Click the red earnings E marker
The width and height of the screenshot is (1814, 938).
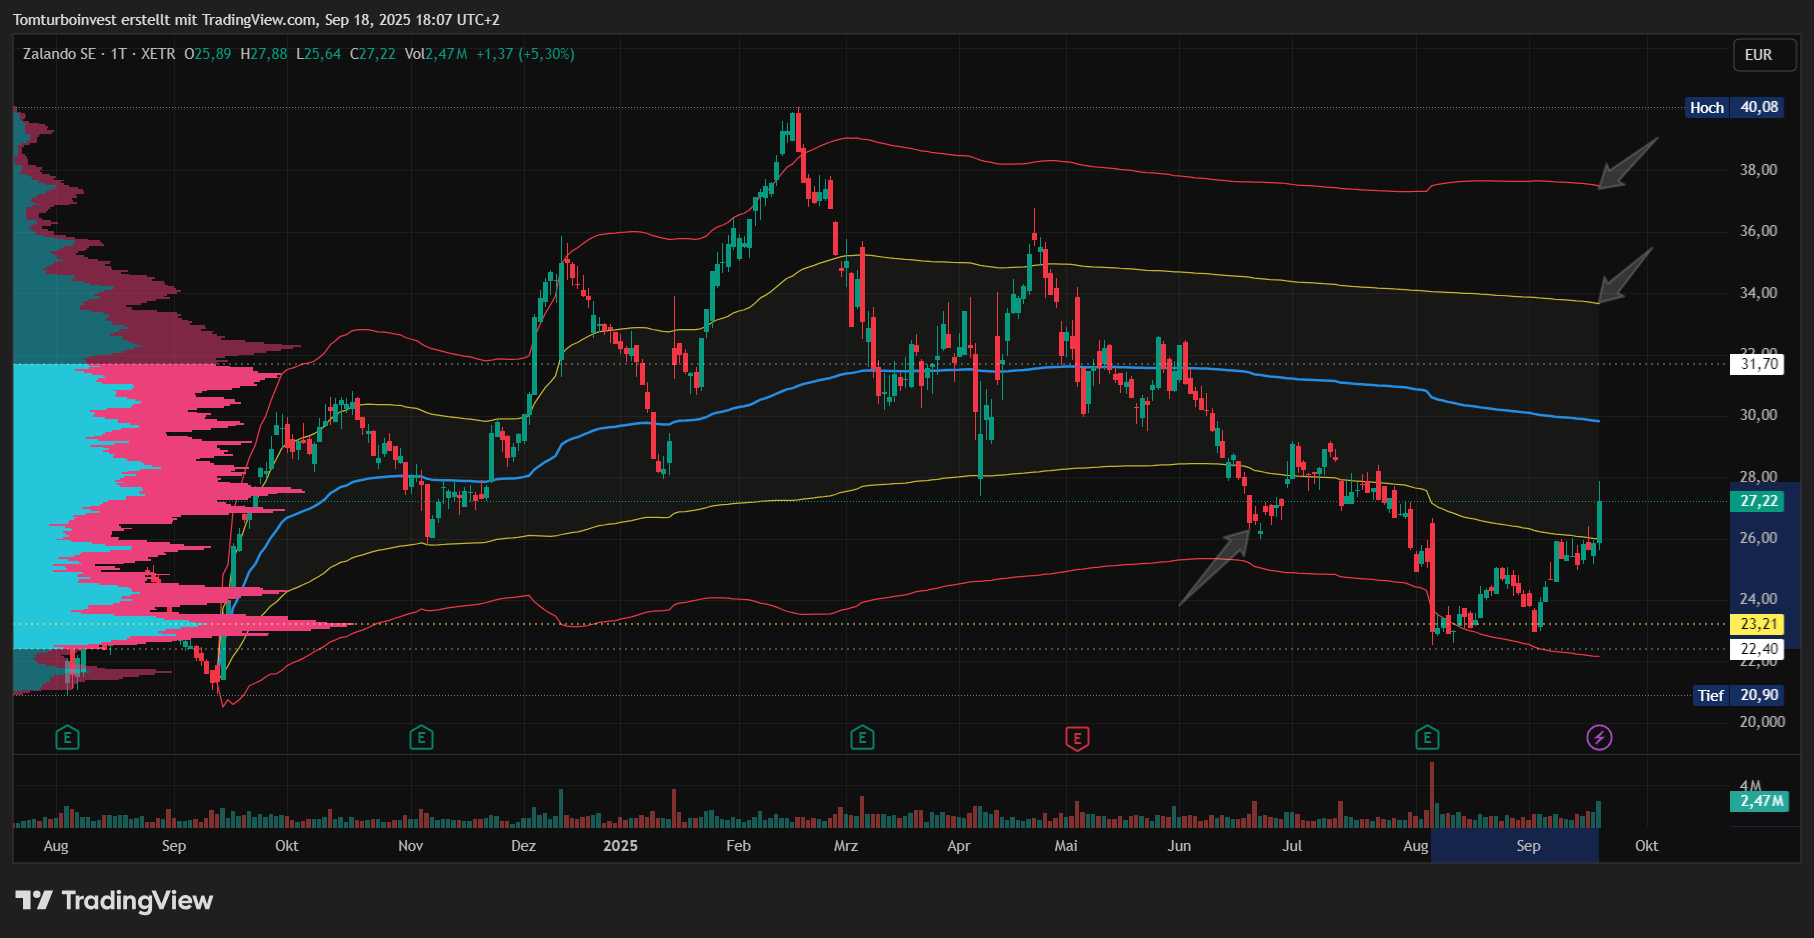1077,739
